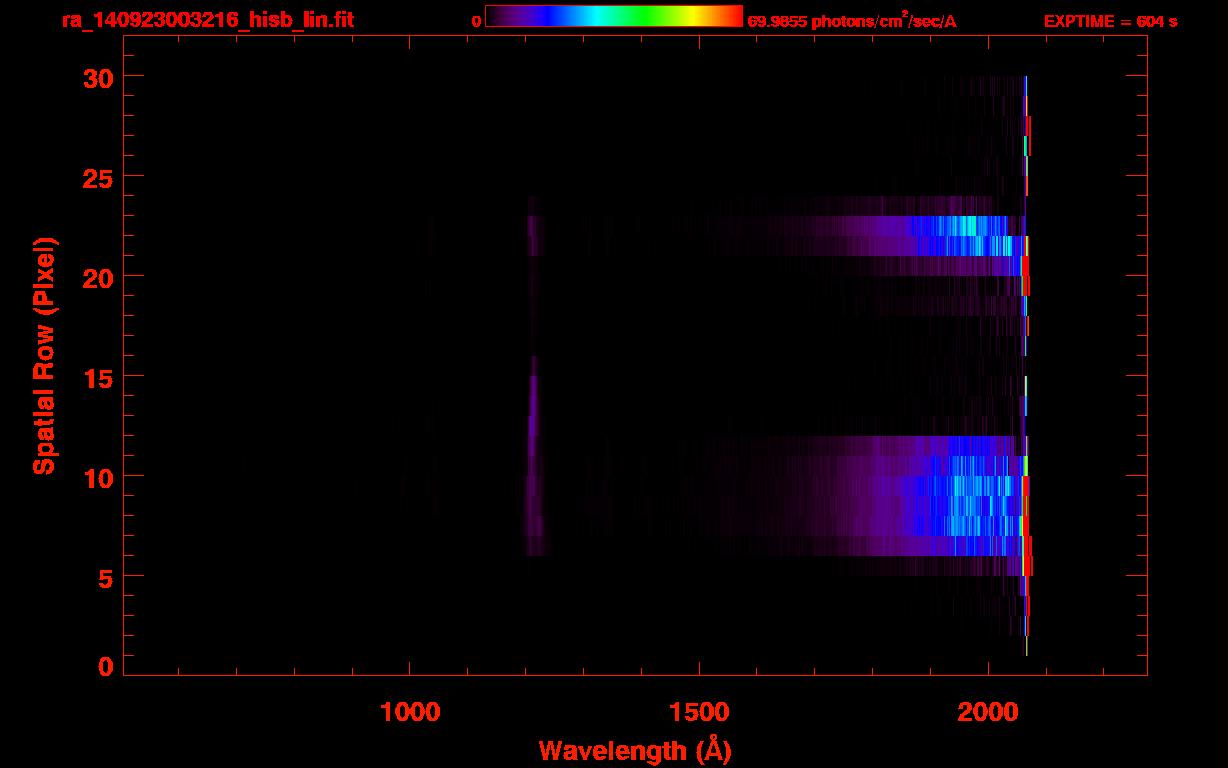Click the EXPTIME = 604 s text
1228x768 pixels.
(x=1110, y=21)
